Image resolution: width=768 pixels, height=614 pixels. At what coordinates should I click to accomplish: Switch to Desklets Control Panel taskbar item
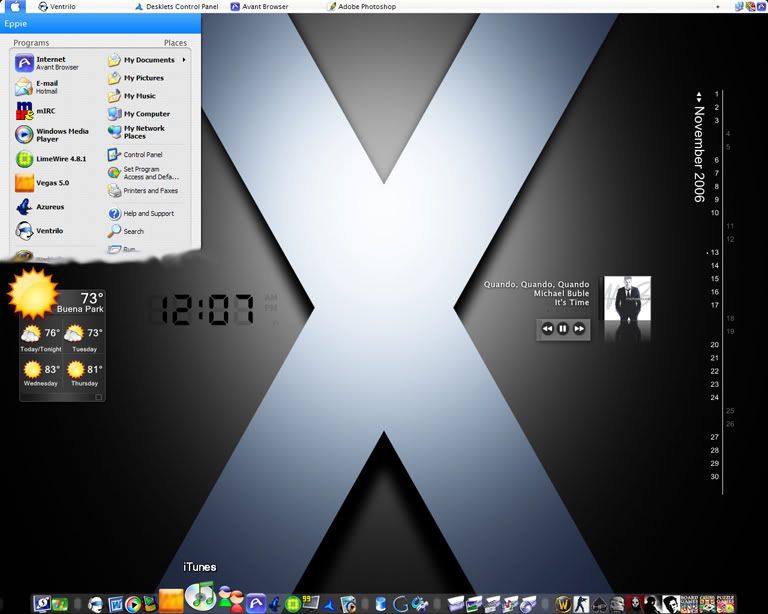coord(176,6)
